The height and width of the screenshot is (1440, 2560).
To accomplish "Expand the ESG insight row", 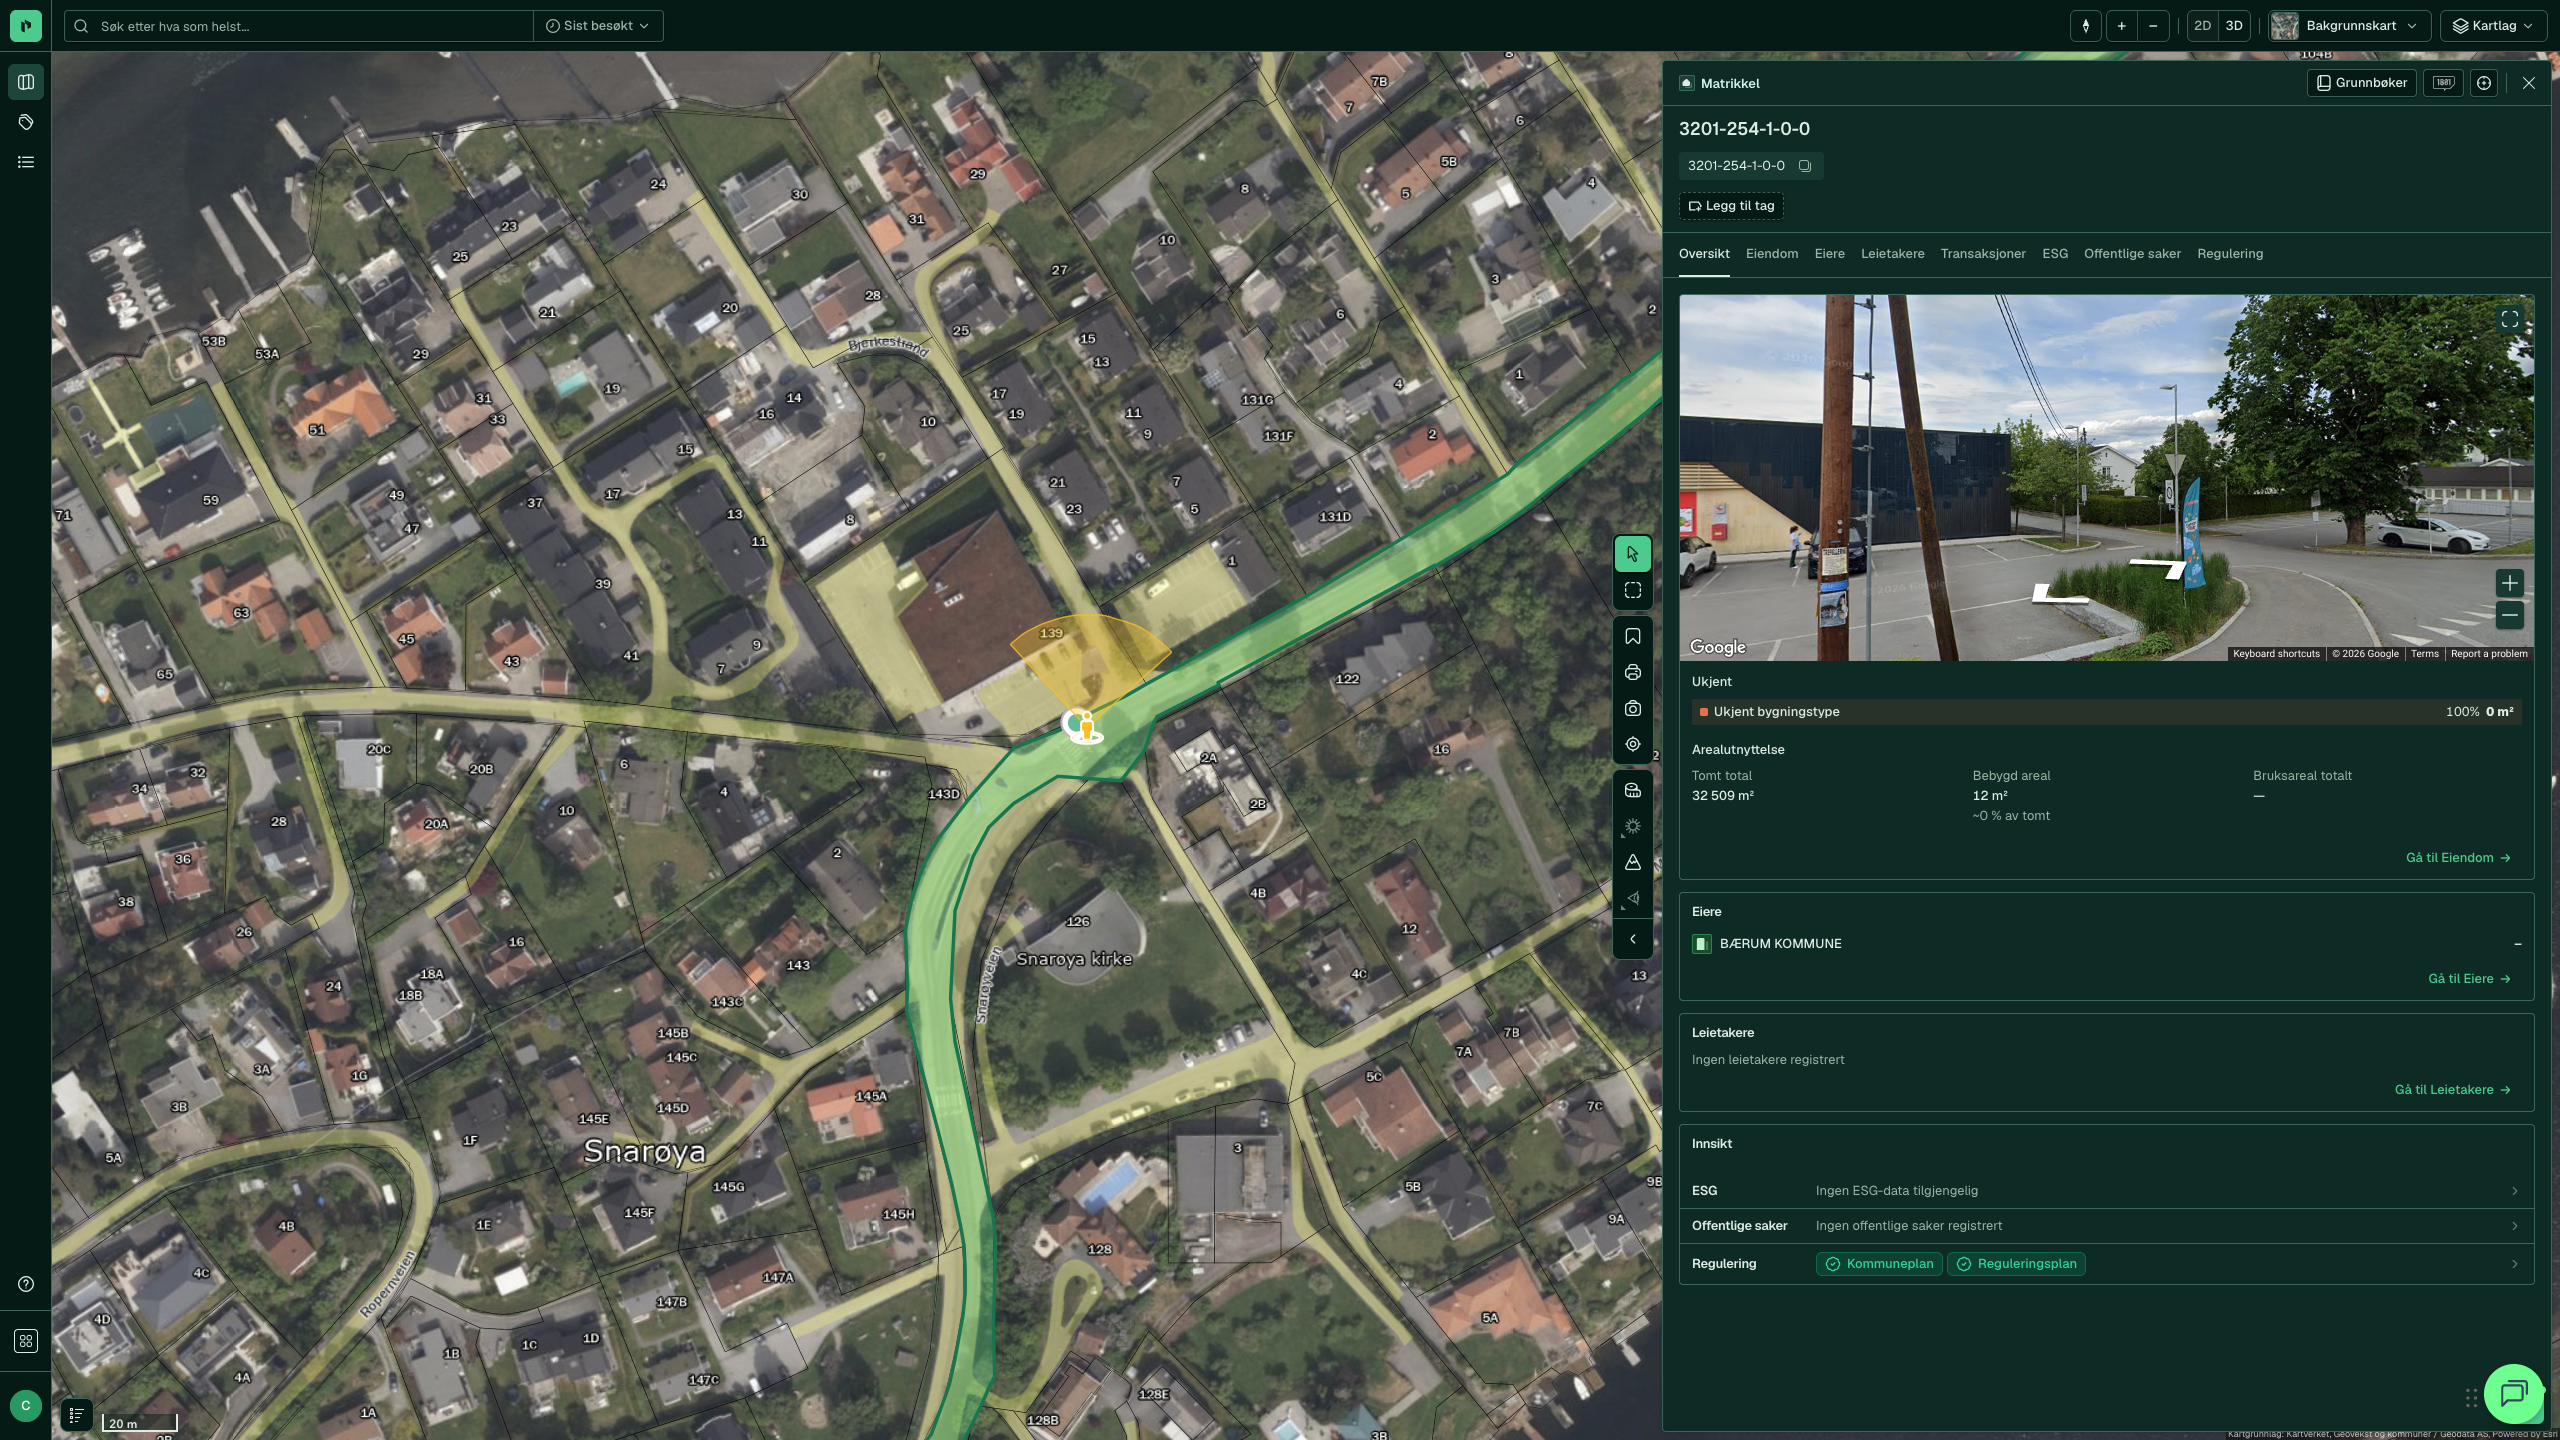I will tap(2106, 1191).
